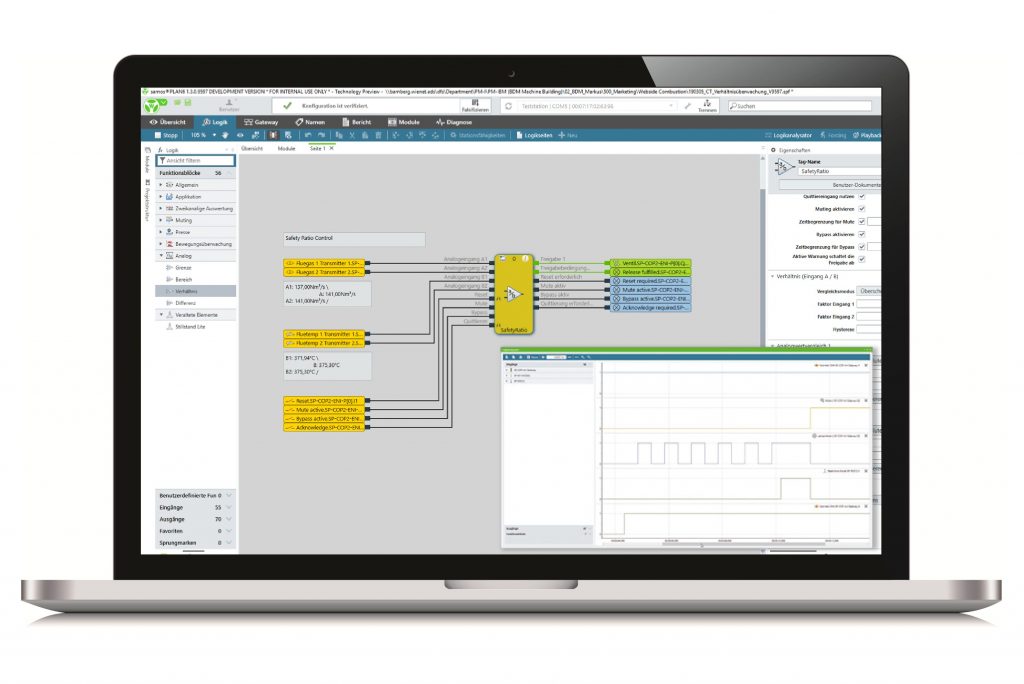The height and width of the screenshot is (684, 1024).
Task: Toggle the Muting aktivieren checkbox
Action: click(862, 208)
